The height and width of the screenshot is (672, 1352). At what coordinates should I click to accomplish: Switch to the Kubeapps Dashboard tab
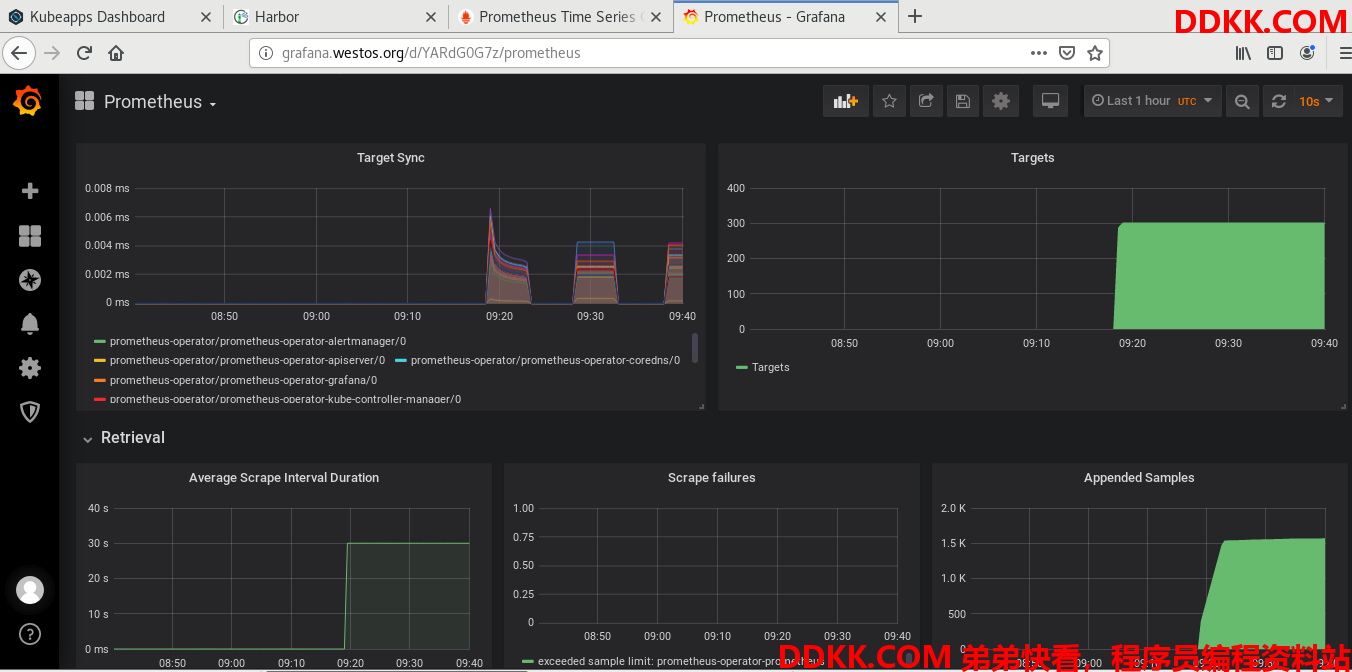click(x=97, y=17)
